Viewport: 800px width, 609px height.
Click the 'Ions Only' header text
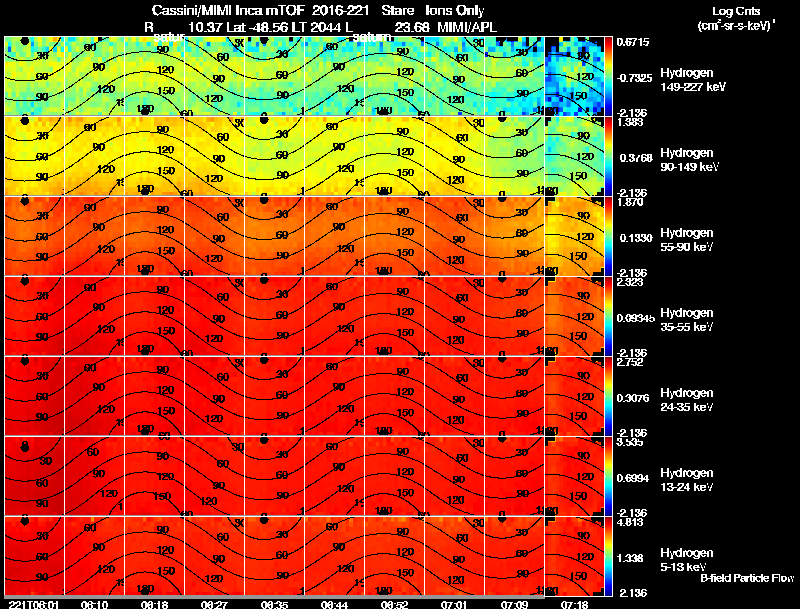(x=455, y=10)
